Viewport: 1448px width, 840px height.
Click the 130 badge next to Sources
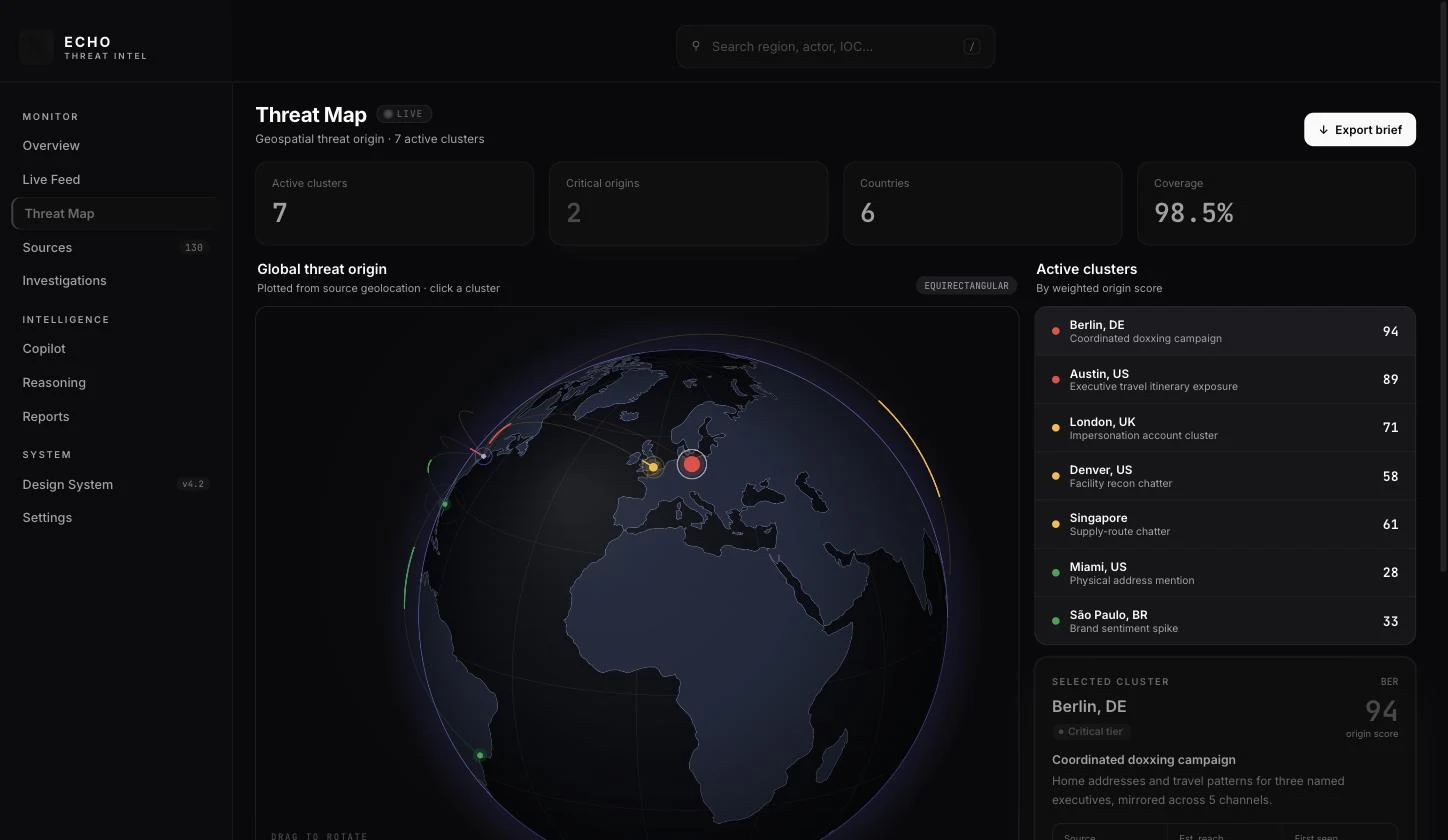click(194, 248)
